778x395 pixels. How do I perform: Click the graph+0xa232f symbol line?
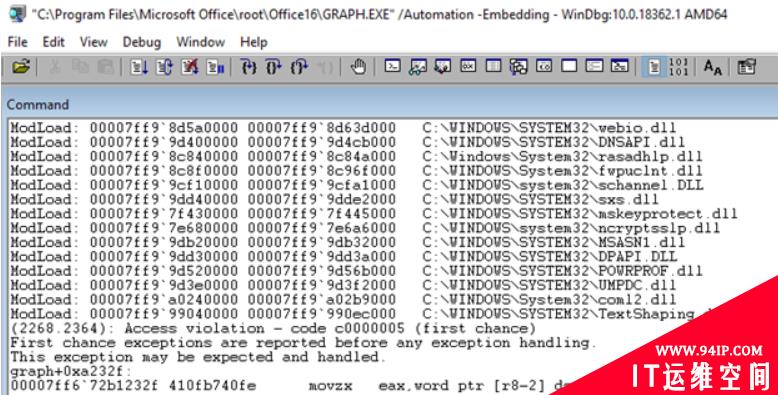(x=71, y=372)
